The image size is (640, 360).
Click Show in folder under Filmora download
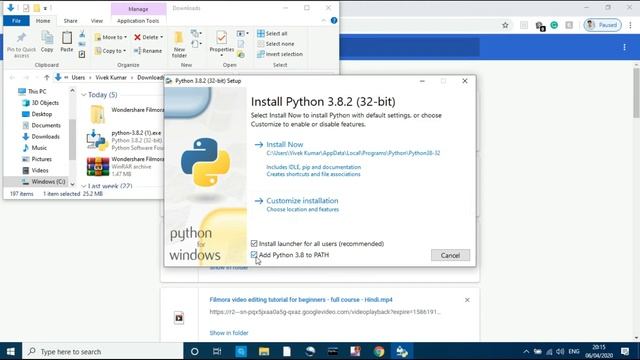point(229,333)
